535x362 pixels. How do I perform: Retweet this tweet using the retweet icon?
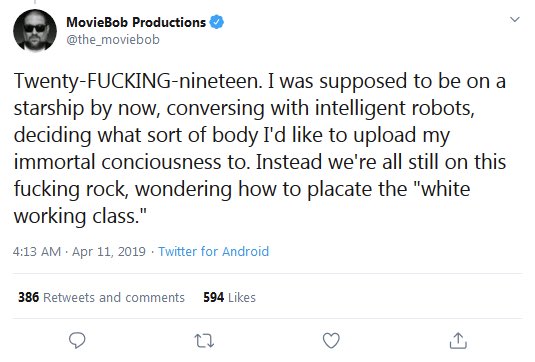[204, 341]
